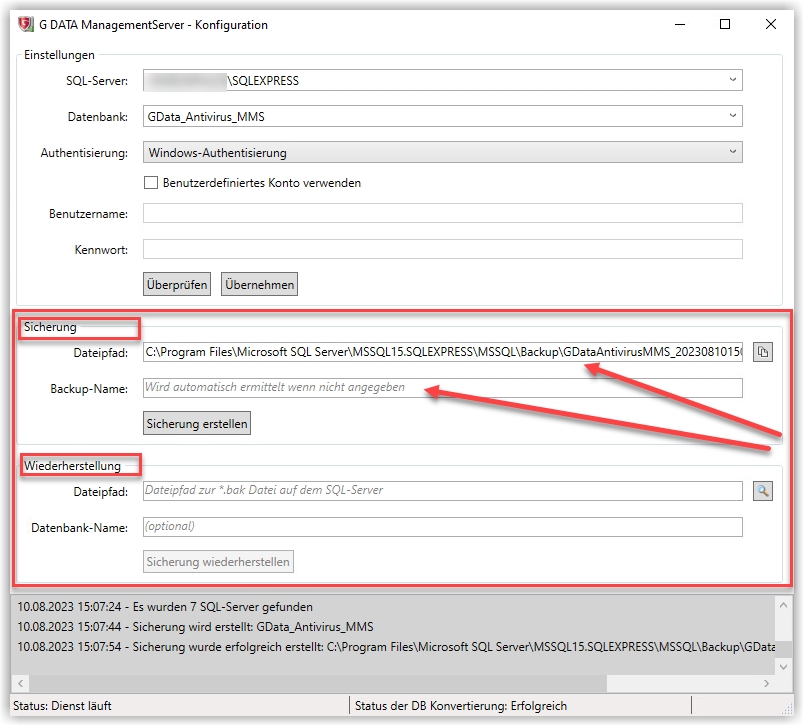Click the log's scroll down arrow

pos(783,667)
